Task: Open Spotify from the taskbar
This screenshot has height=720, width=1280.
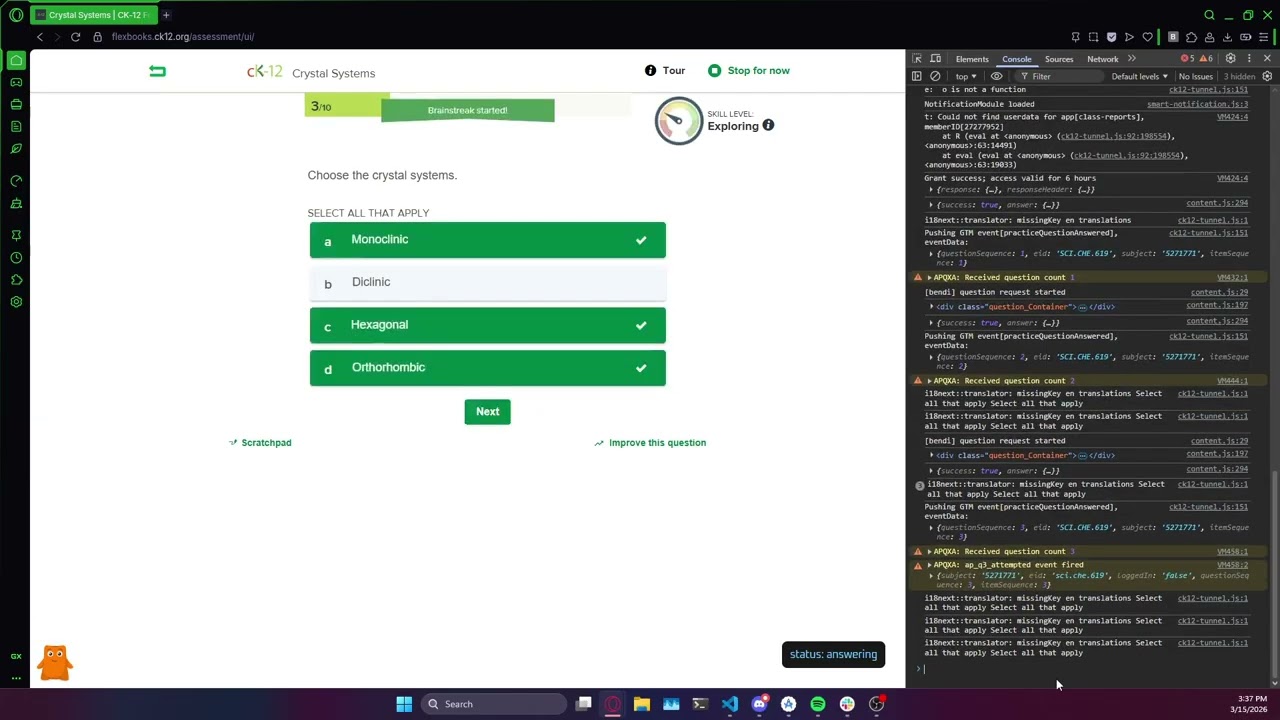Action: 818,704
